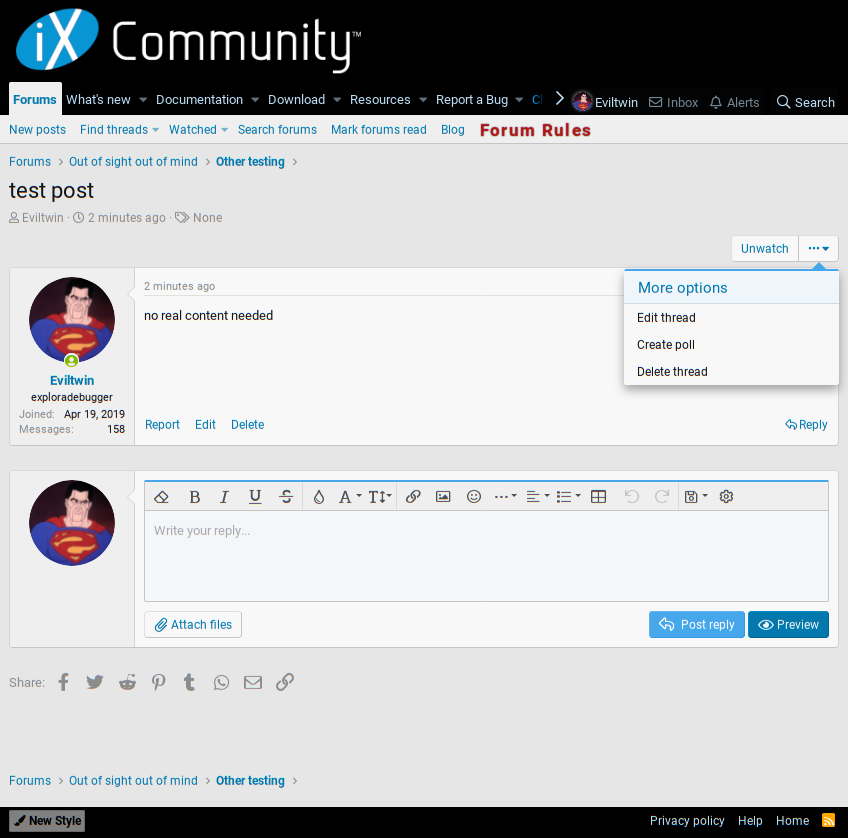
Task: Toggle Underline formatting in editor
Action: [x=255, y=496]
